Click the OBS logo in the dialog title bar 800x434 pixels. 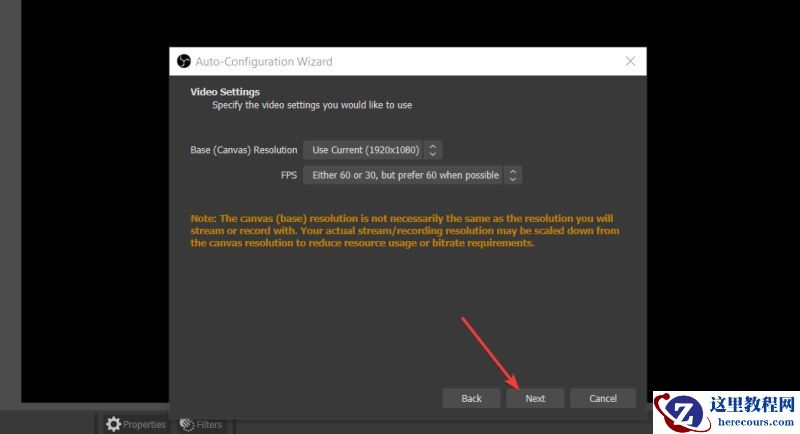pyautogui.click(x=184, y=61)
